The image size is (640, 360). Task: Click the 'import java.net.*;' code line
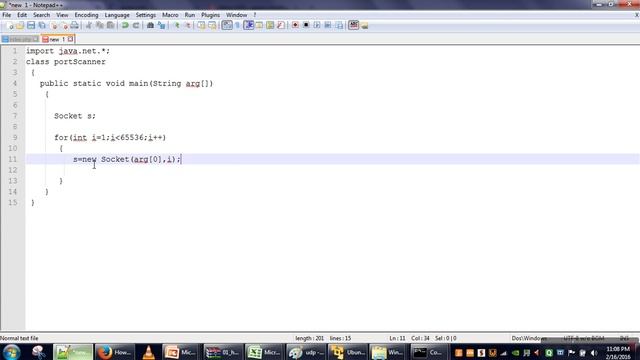coord(68,51)
